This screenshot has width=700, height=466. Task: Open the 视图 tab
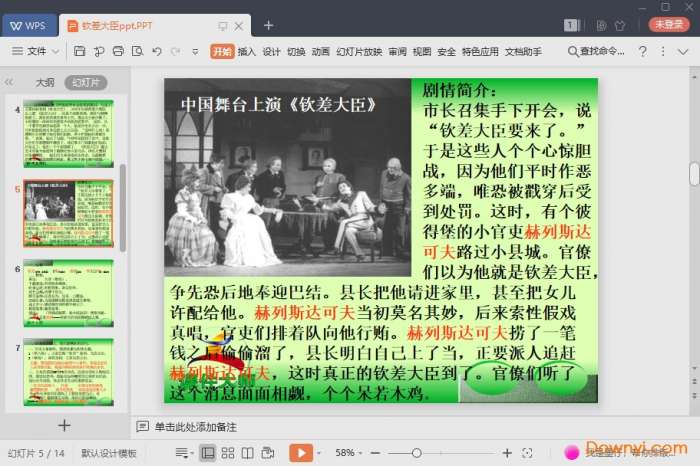[422, 52]
